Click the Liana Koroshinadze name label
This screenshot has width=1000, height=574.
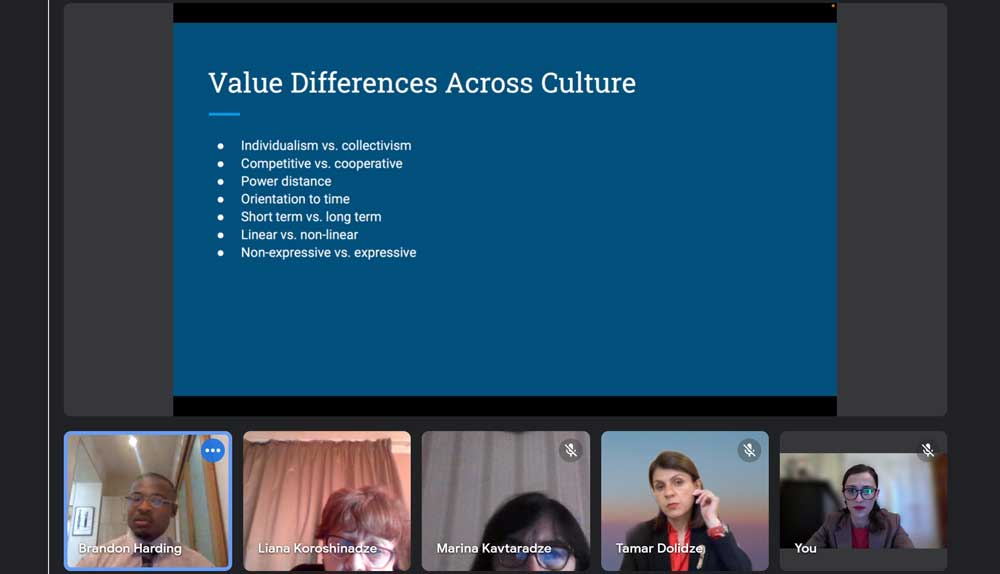[317, 548]
